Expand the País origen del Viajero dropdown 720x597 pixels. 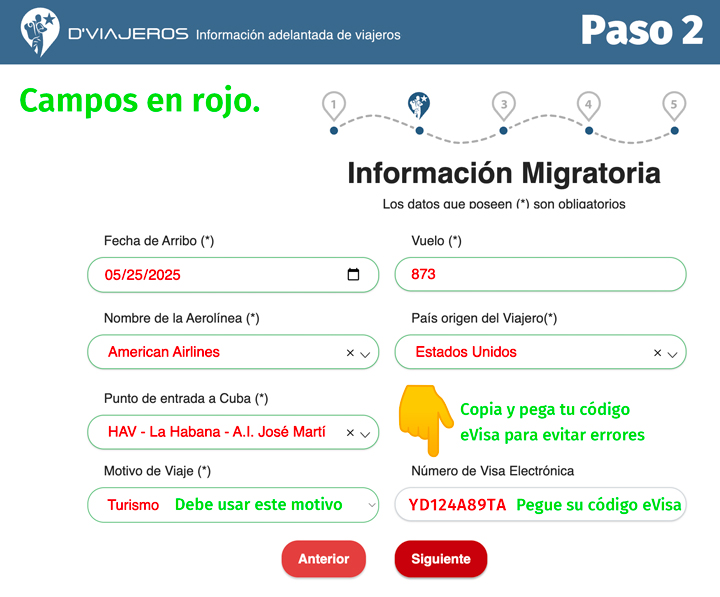pyautogui.click(x=672, y=354)
